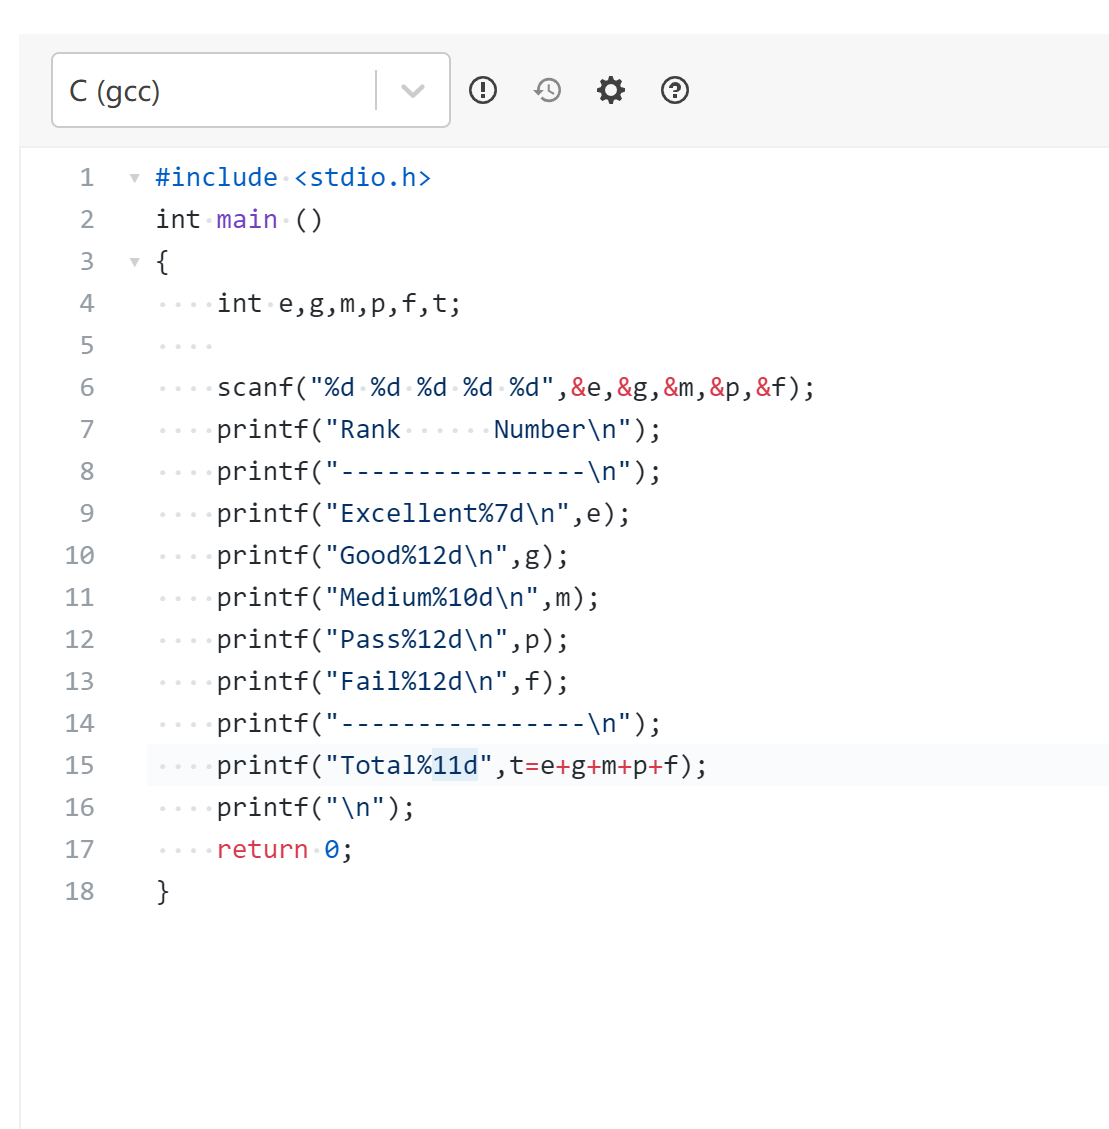The image size is (1109, 1129).
Task: Open the C (gcc) language dropdown
Action: click(x=215, y=91)
